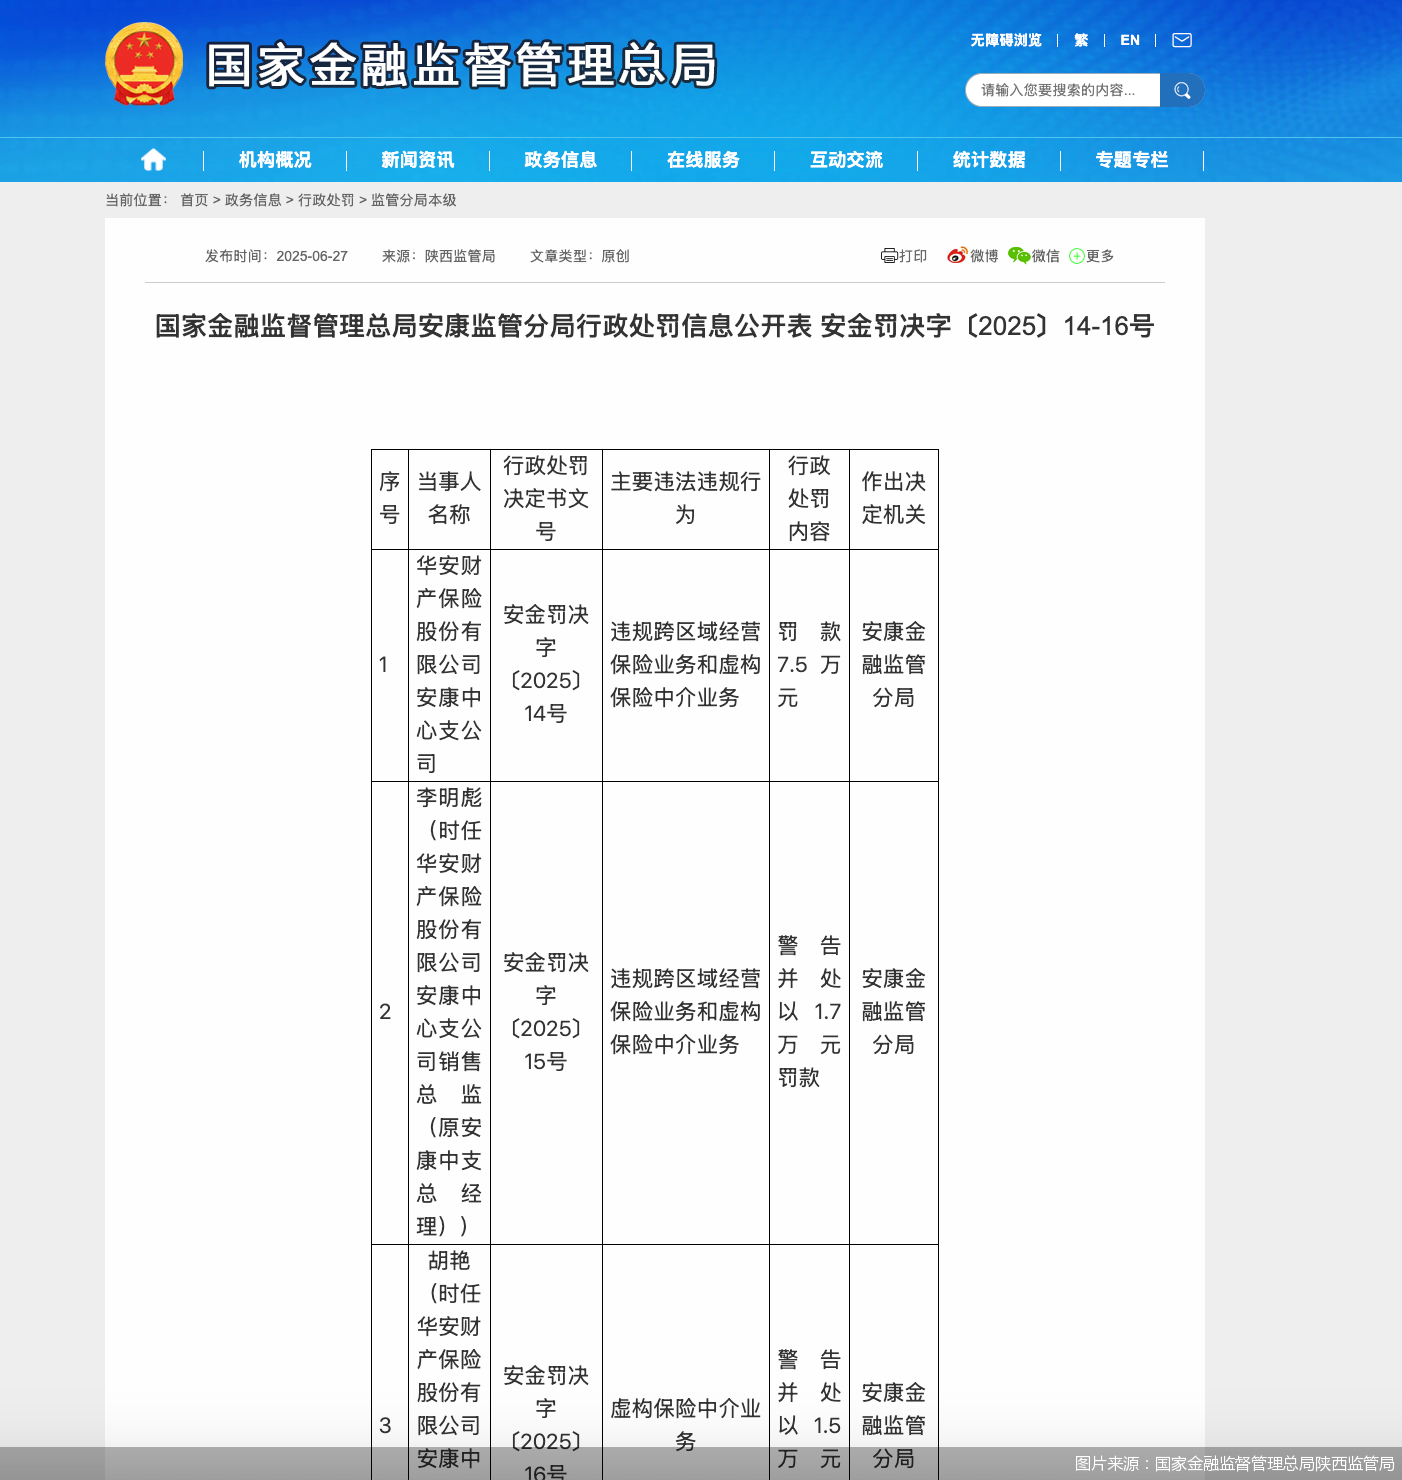
Task: Click the site title 国家金融监督管理总局
Action: coord(462,66)
